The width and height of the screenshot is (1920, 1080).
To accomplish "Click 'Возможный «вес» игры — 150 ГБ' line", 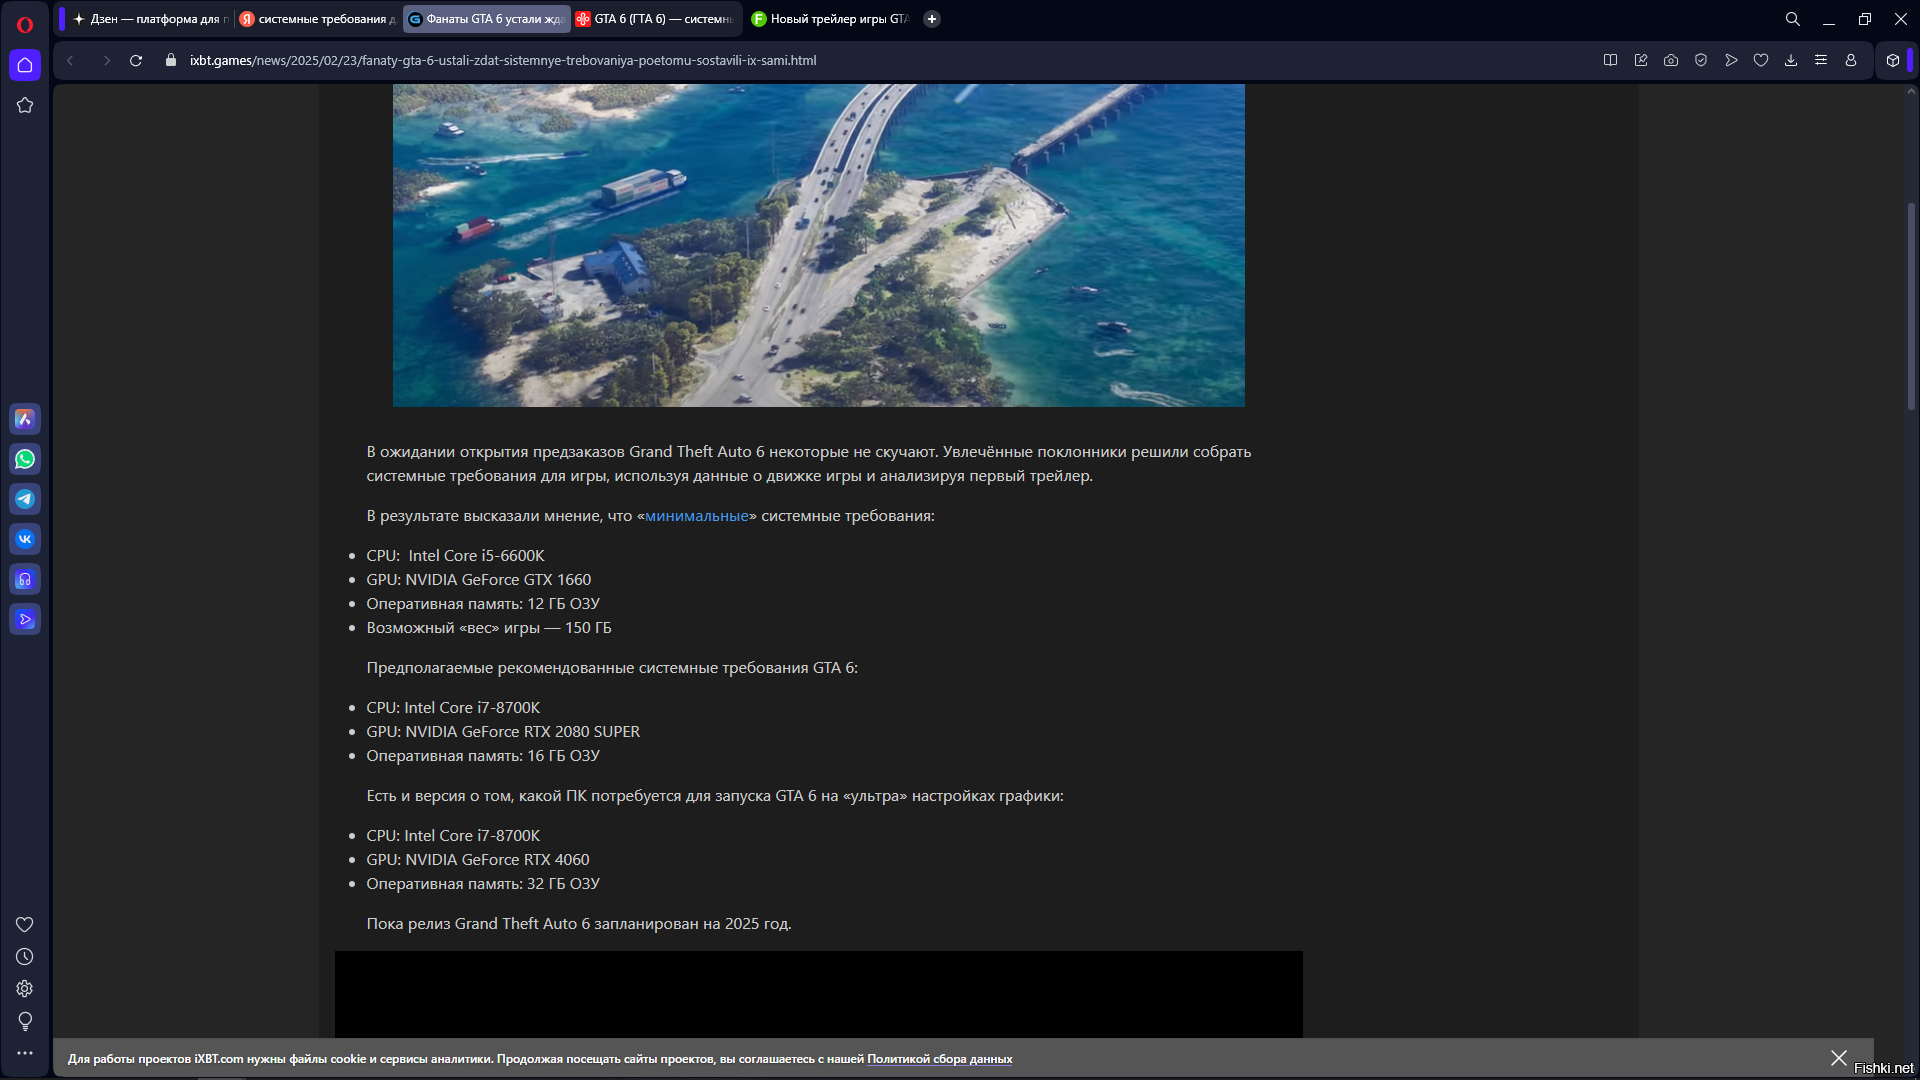I will pyautogui.click(x=489, y=628).
